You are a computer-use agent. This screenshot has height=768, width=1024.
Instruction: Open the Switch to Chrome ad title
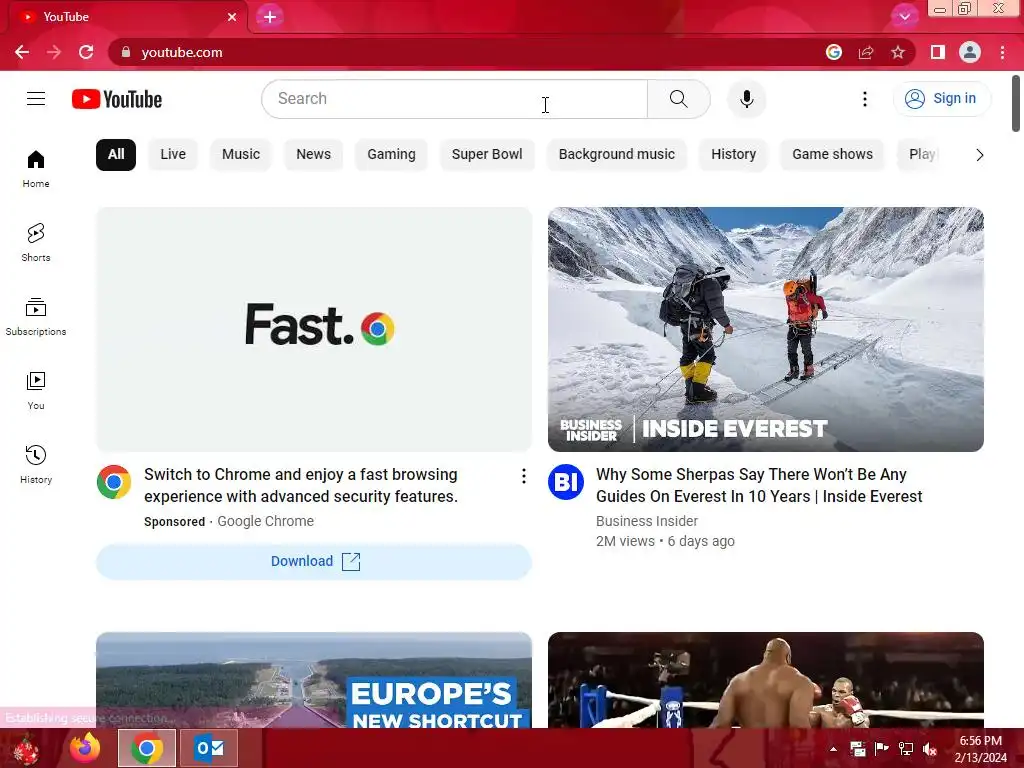click(301, 485)
